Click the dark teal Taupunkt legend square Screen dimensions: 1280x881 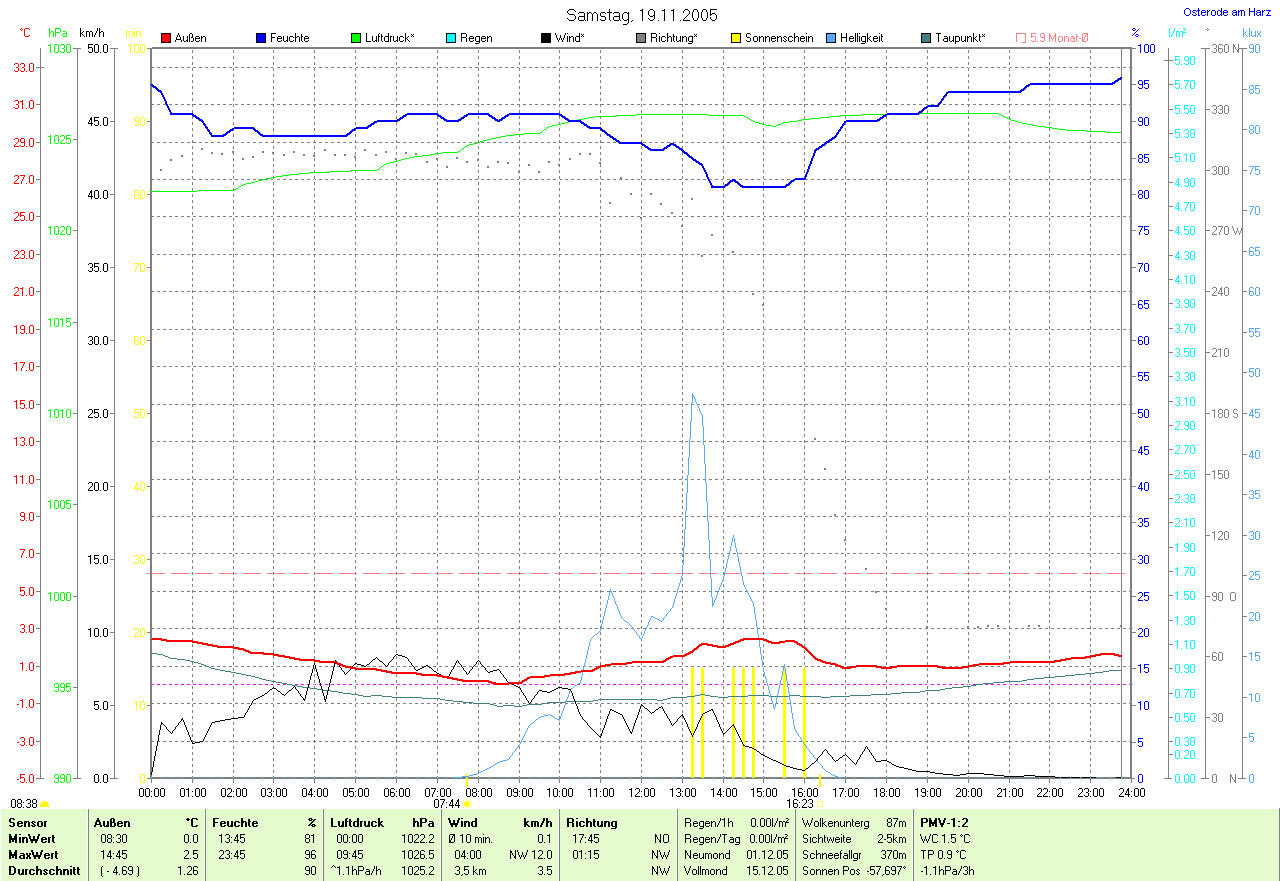[x=926, y=38]
